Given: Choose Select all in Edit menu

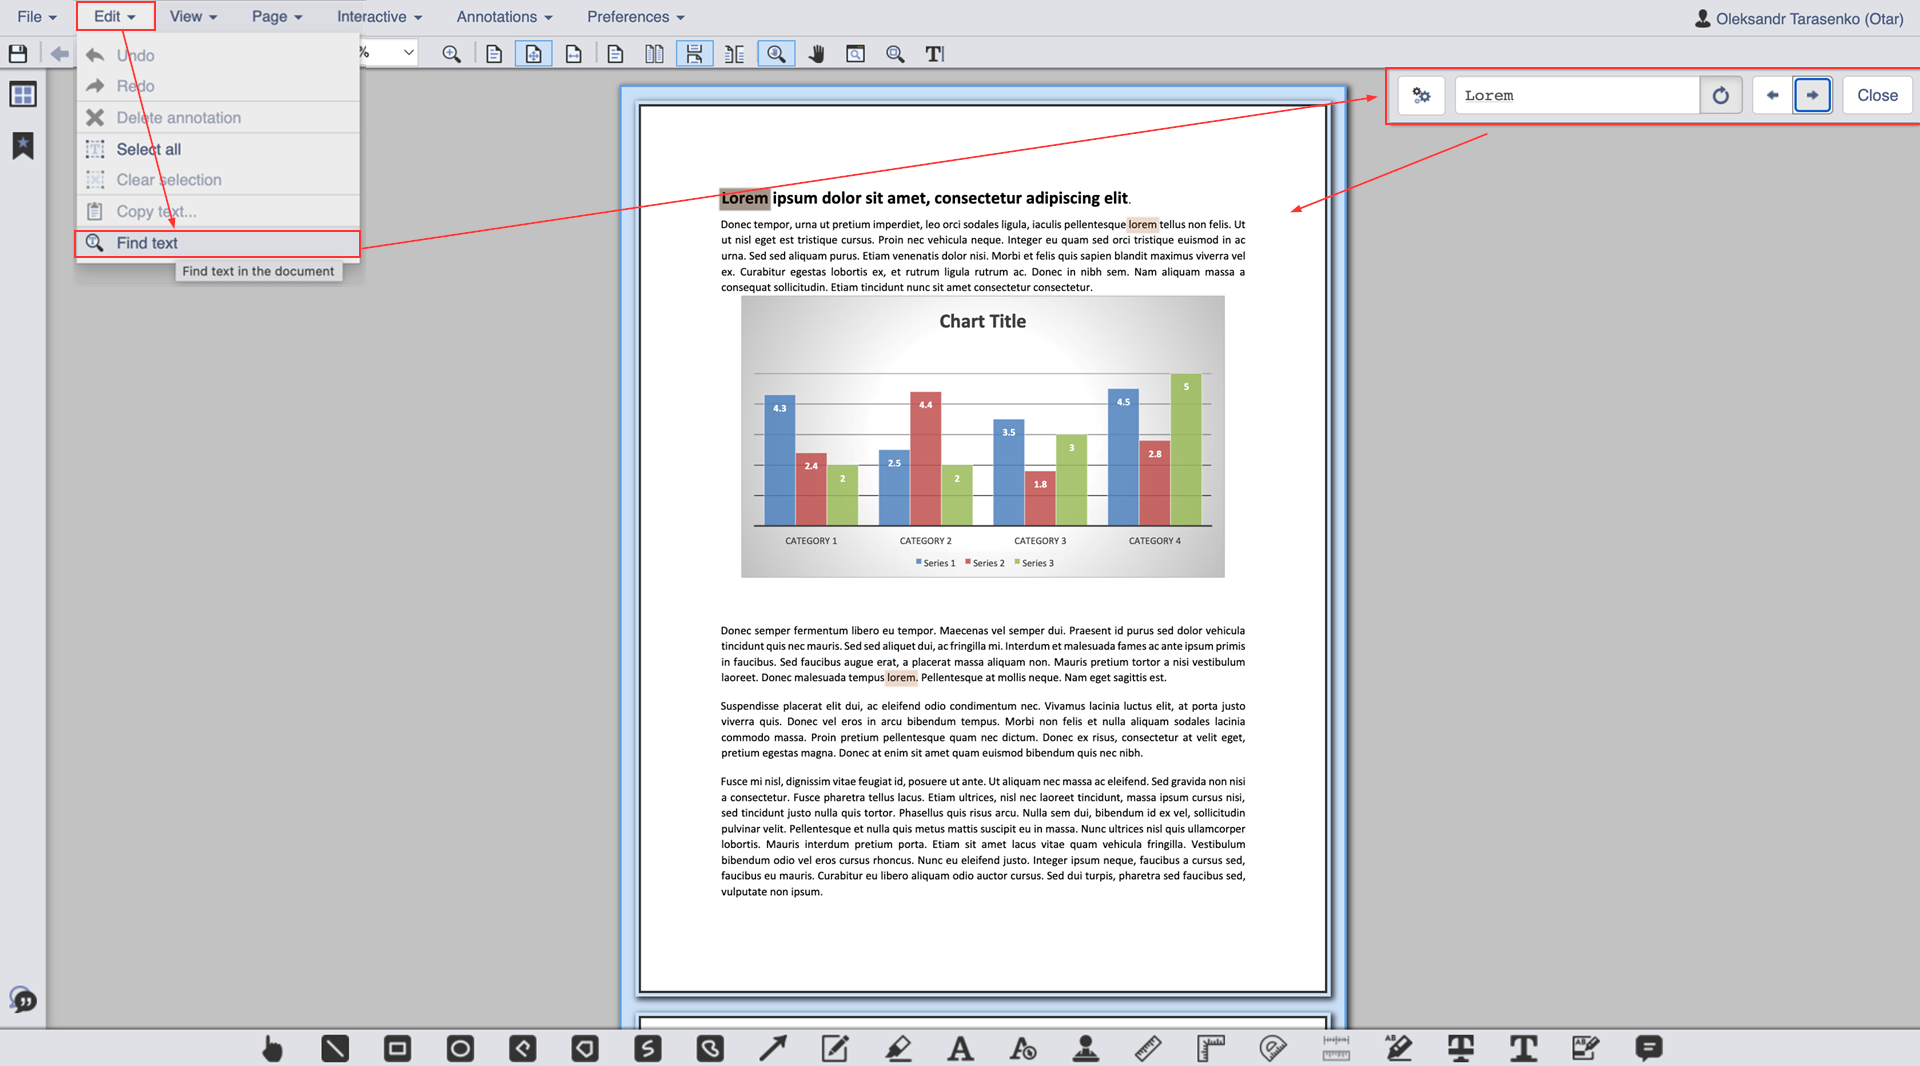Looking at the screenshot, I should 148,149.
